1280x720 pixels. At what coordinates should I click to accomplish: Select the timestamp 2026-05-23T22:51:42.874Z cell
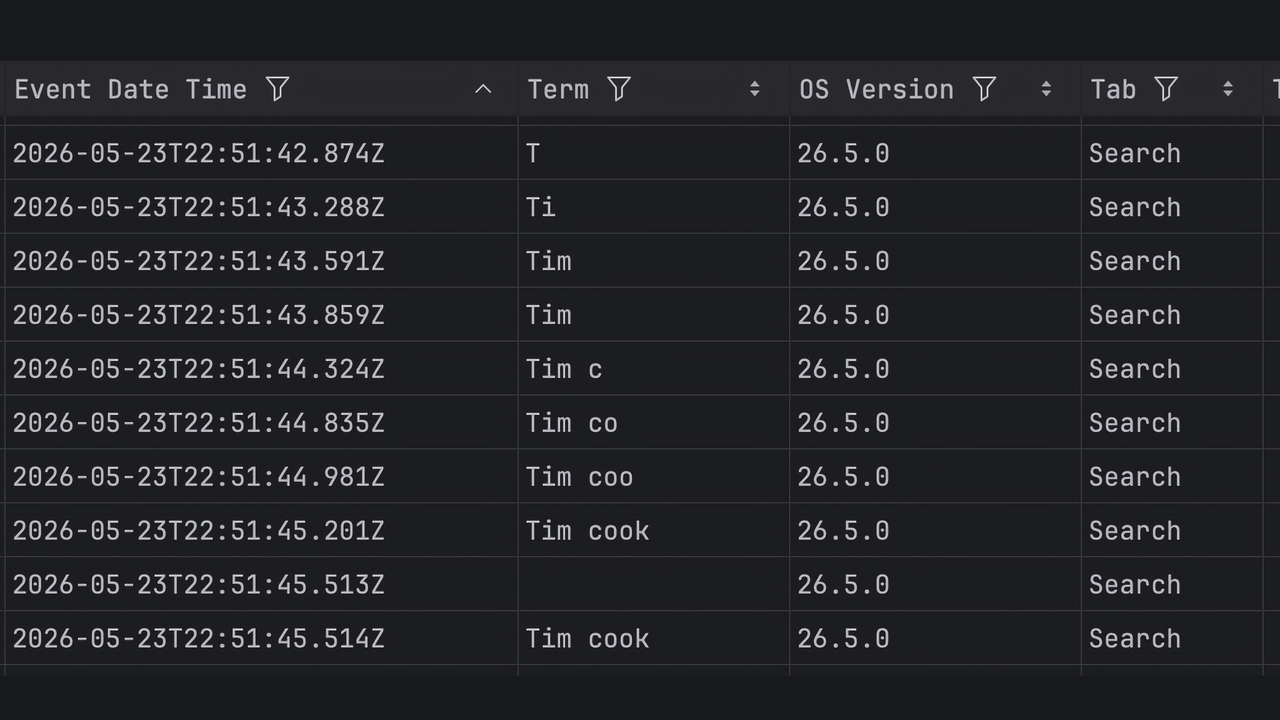click(261, 153)
